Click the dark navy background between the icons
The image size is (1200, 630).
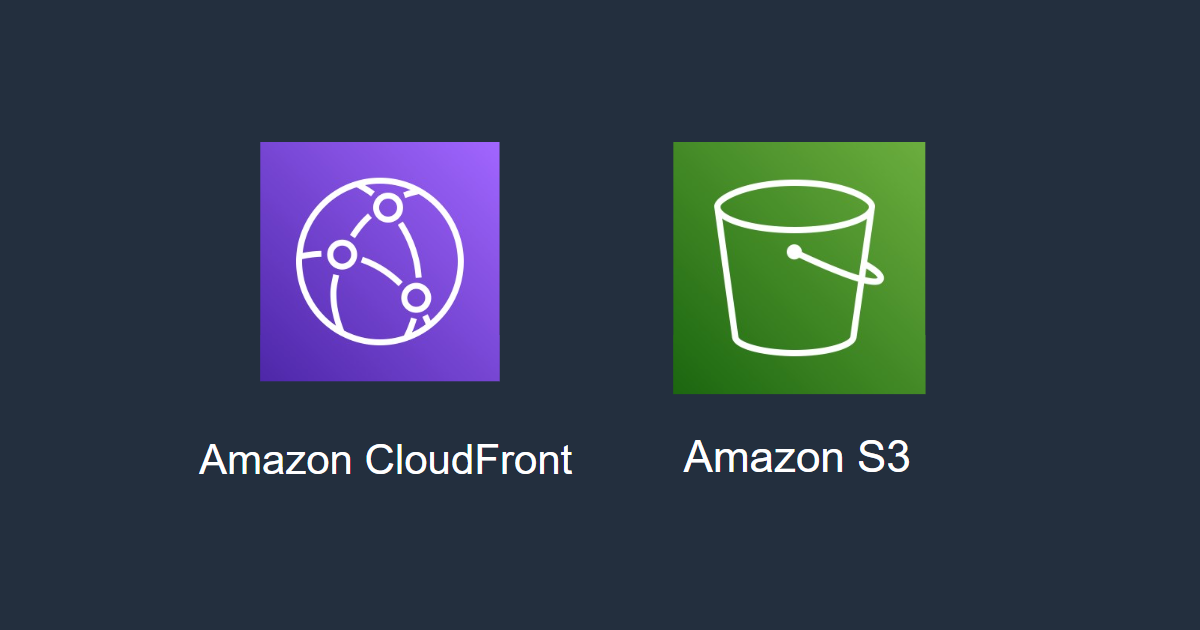(x=586, y=265)
